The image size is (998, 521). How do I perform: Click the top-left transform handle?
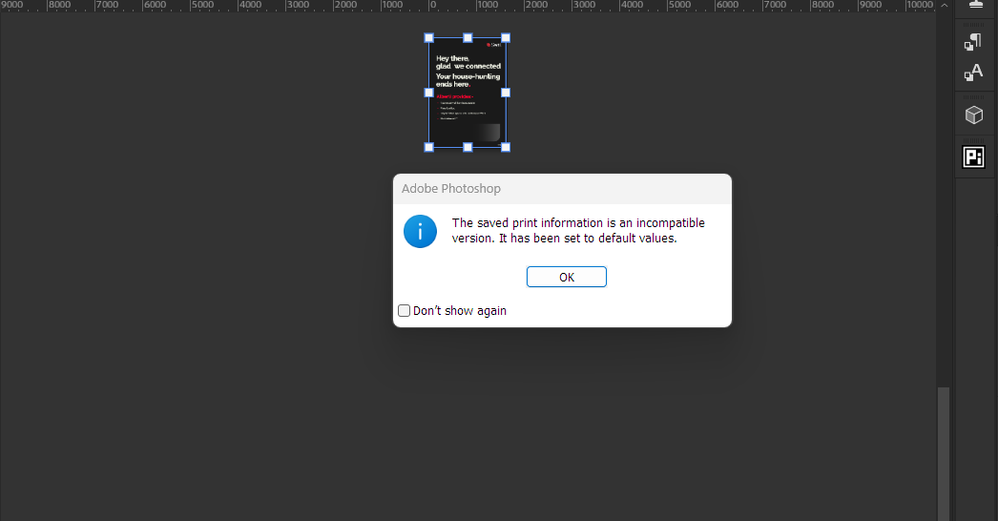429,38
